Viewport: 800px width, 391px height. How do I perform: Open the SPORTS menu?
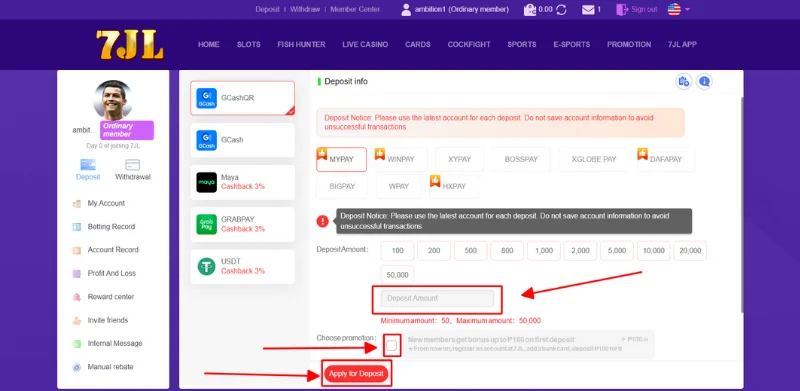click(521, 44)
